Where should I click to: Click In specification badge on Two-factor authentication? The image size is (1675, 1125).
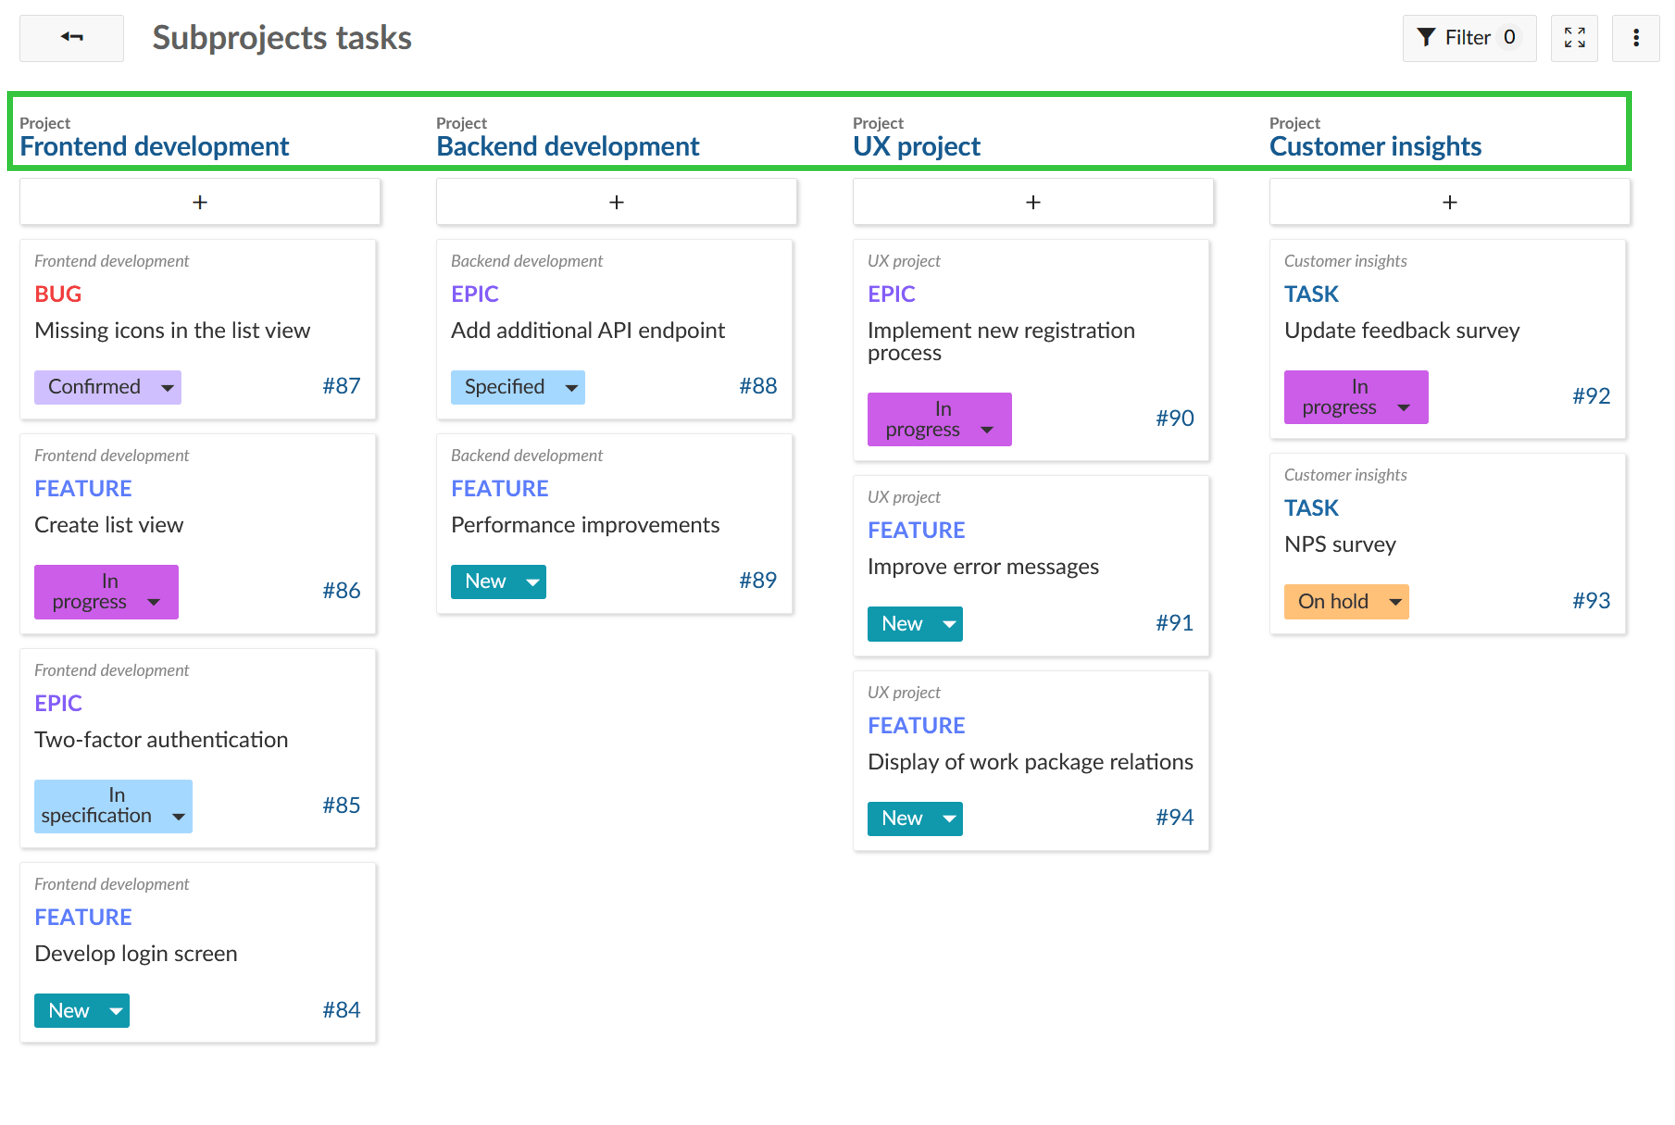coord(112,805)
